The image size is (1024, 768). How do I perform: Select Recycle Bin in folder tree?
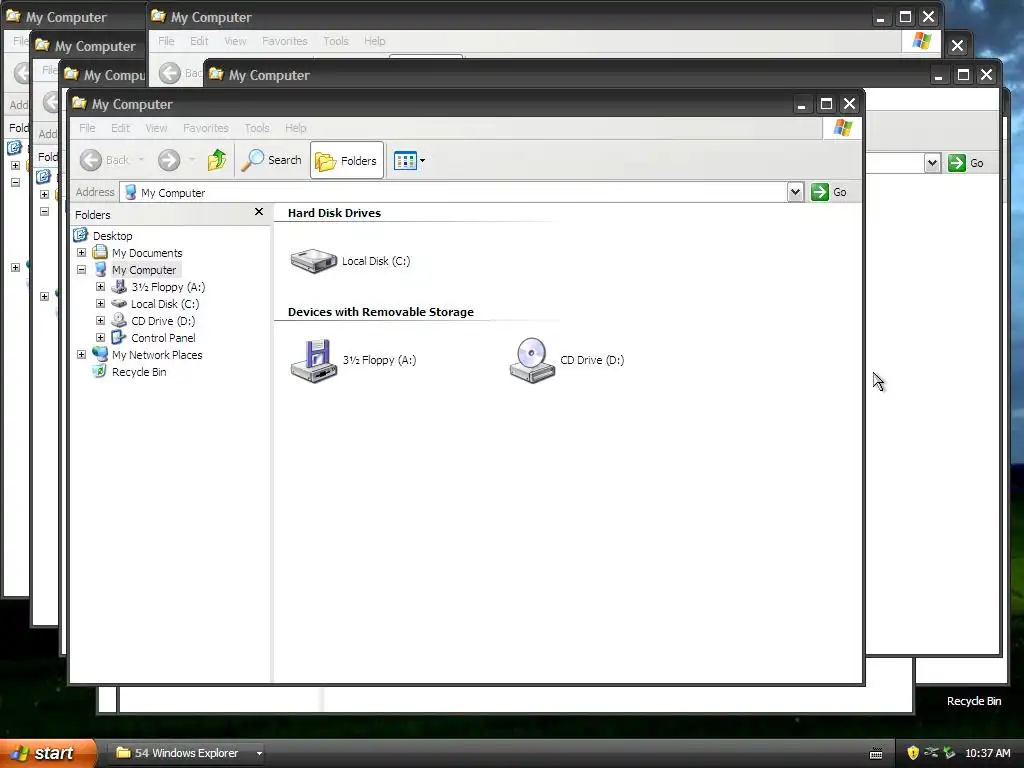139,372
